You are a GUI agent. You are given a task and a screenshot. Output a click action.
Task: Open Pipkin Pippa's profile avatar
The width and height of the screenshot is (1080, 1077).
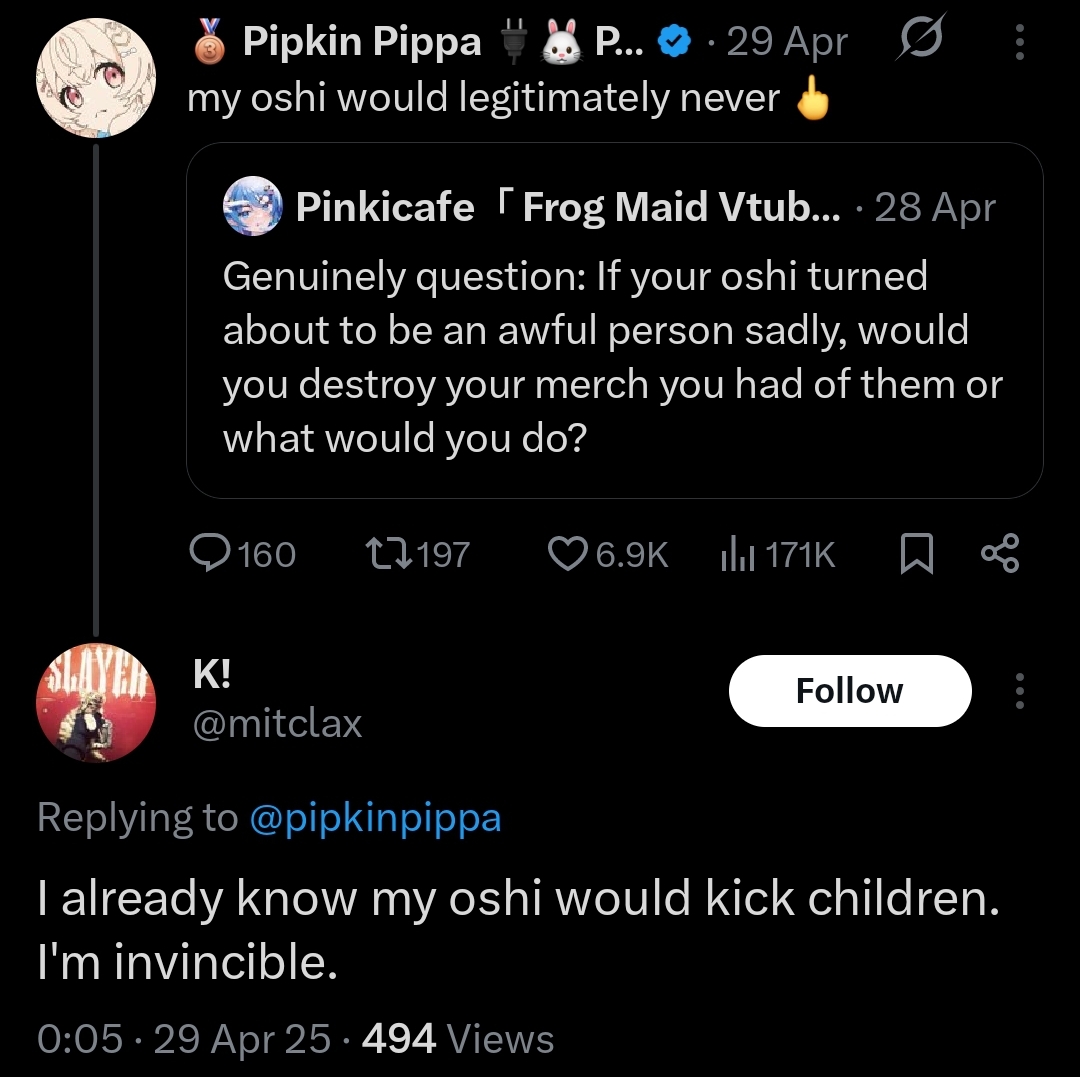pyautogui.click(x=96, y=76)
